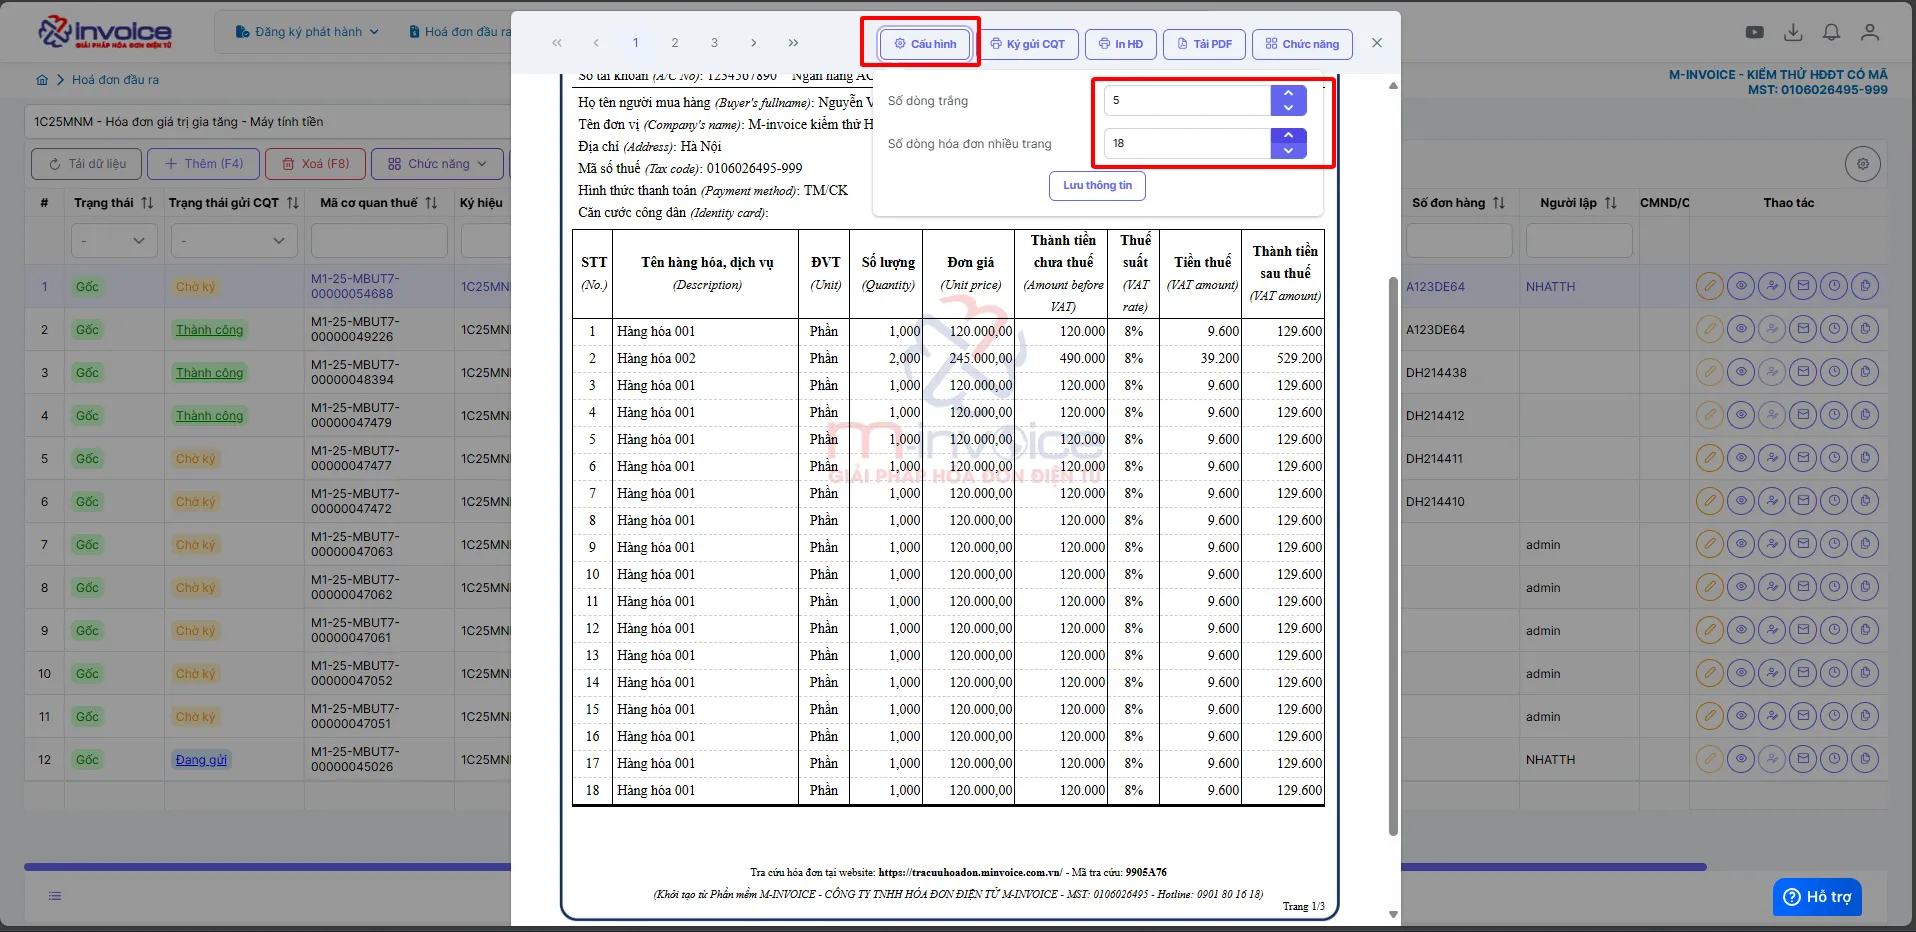View invoice in row 2
1916x932 pixels.
1741,329
